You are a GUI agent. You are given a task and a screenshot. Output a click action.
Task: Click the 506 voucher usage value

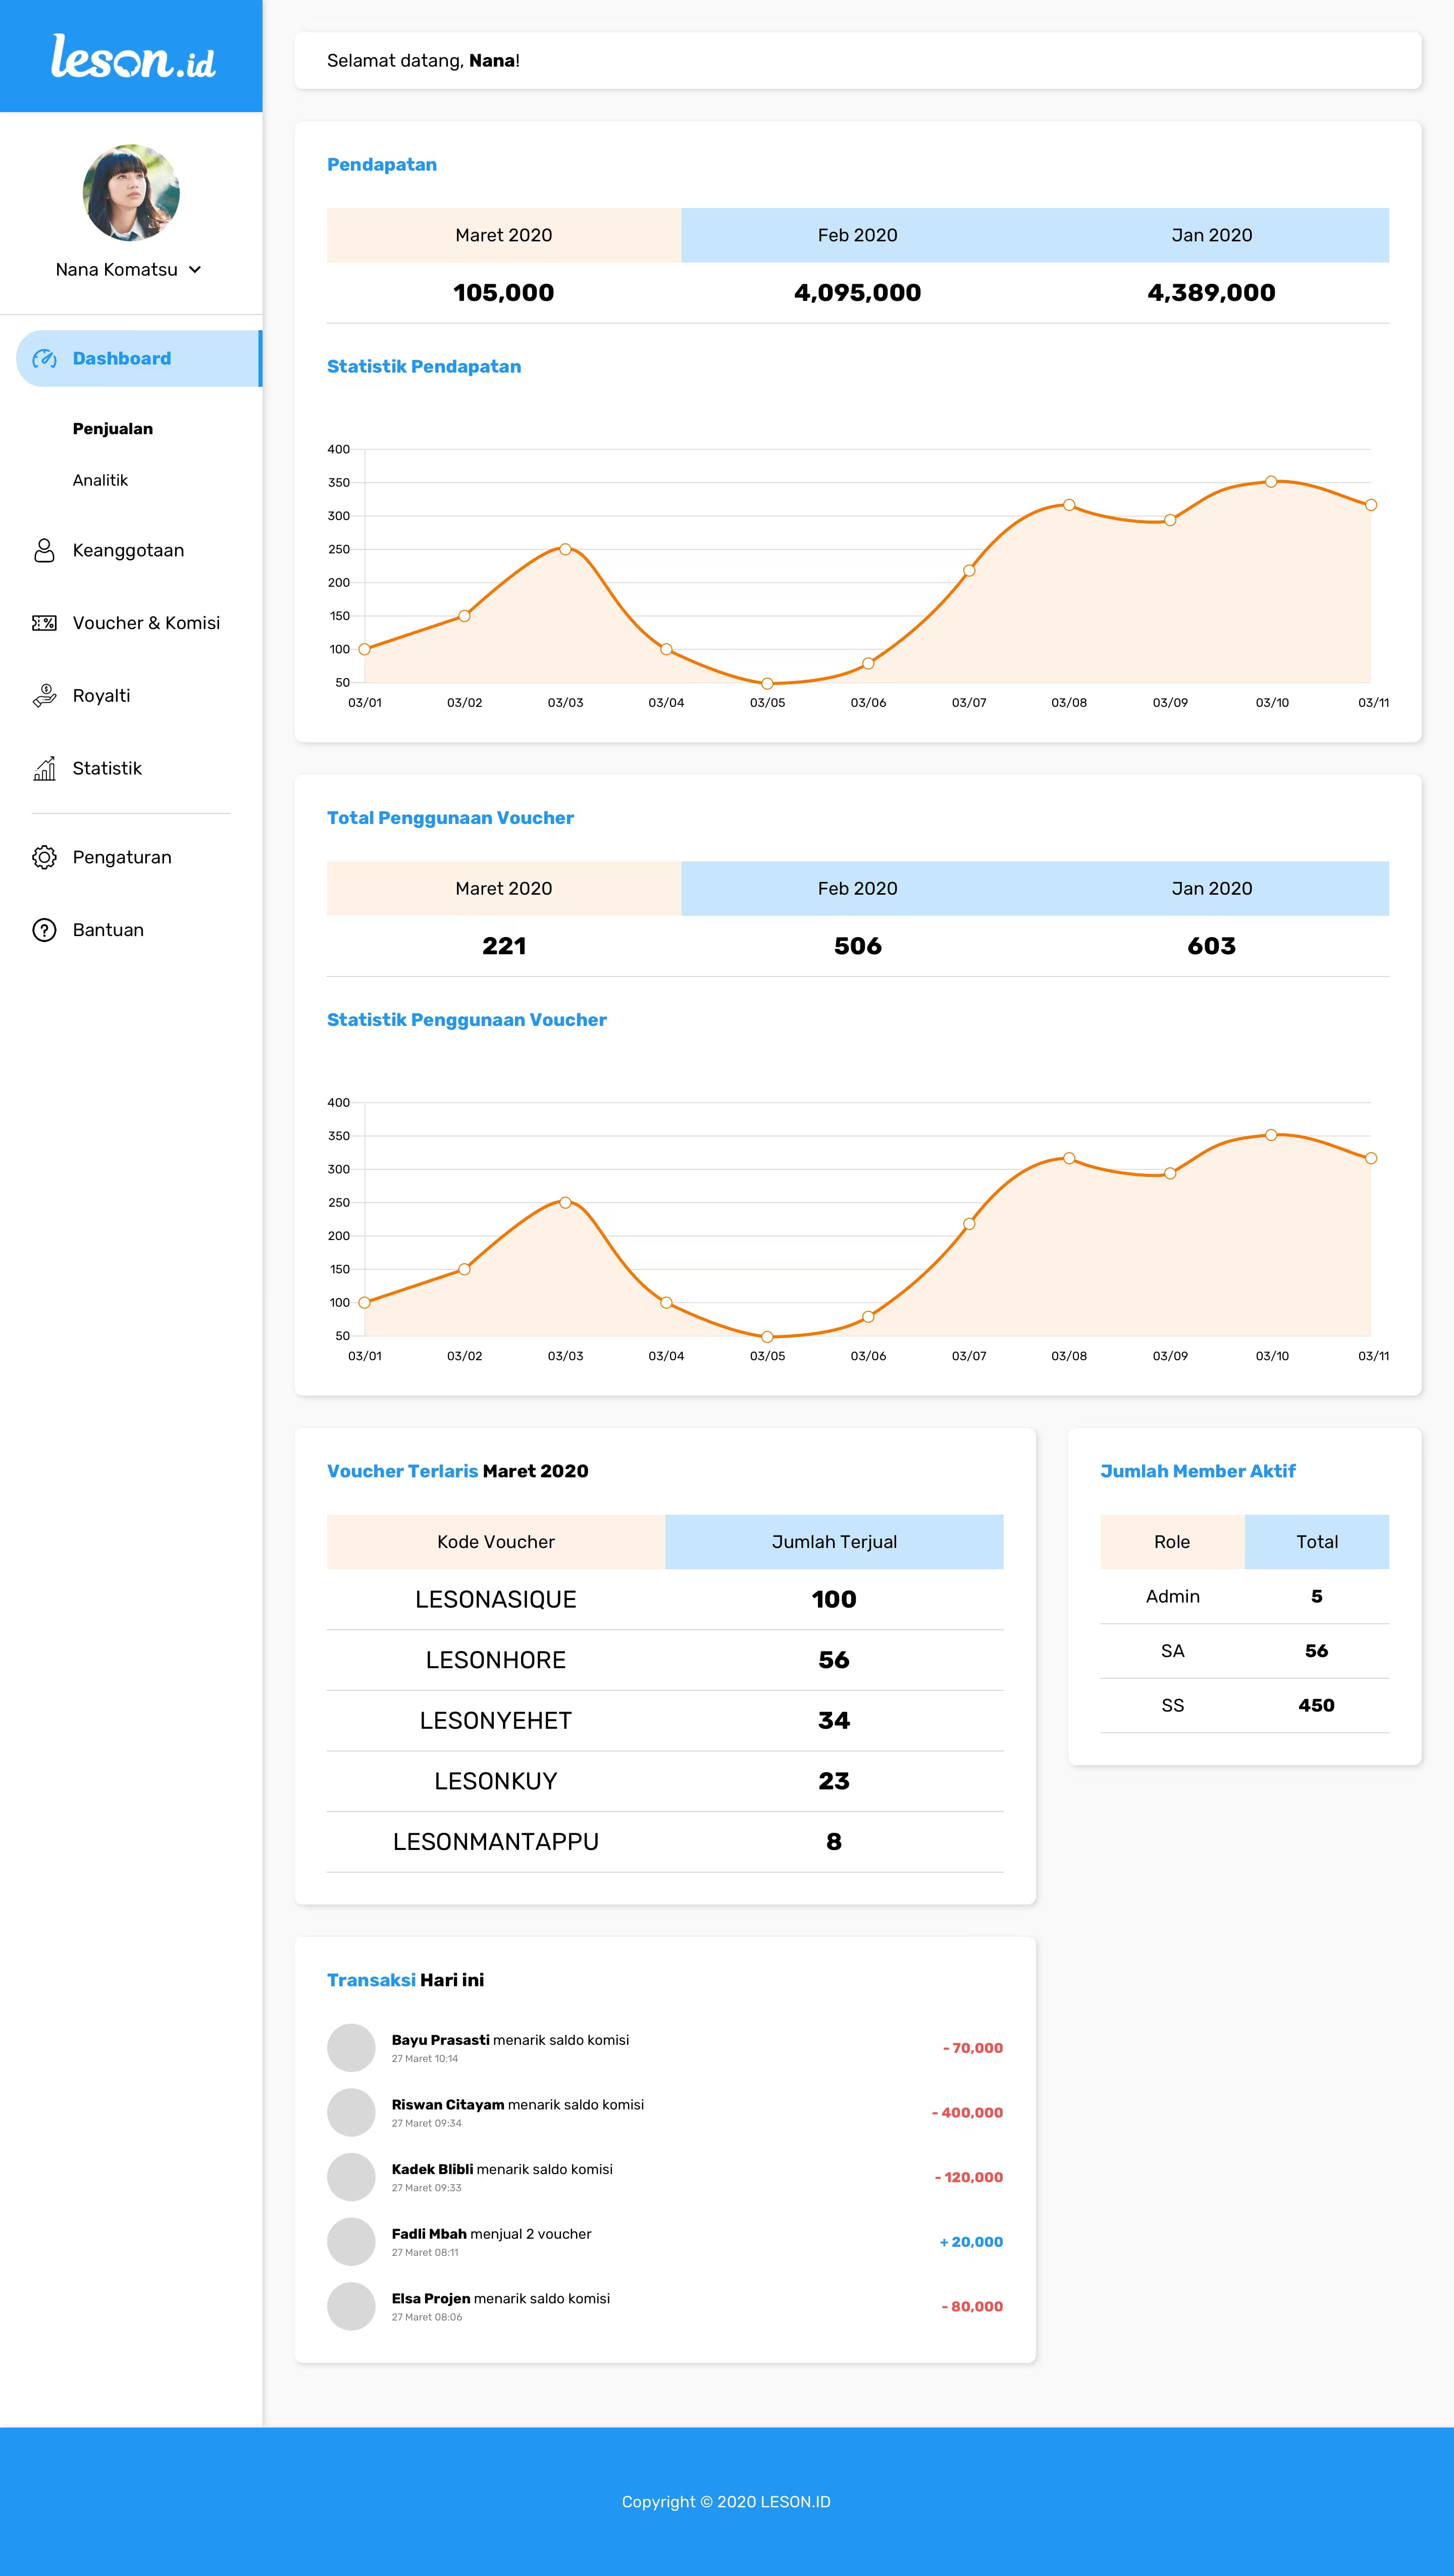click(858, 946)
